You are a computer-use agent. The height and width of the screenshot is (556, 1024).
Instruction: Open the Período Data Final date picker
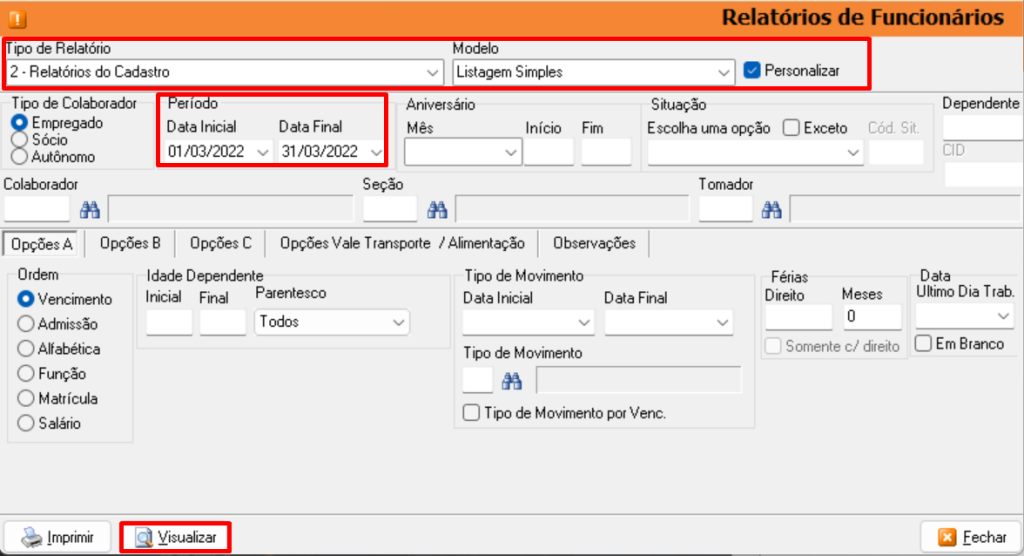[376, 152]
